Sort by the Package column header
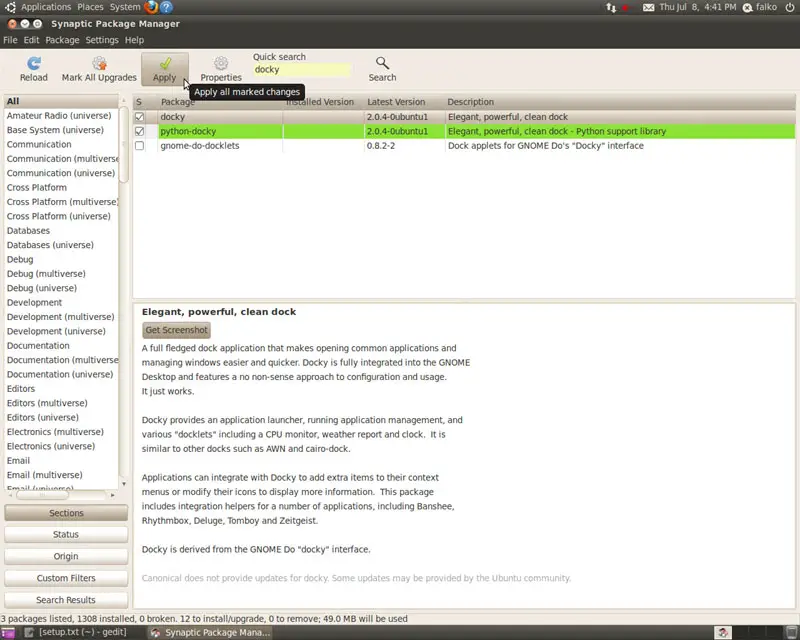 [x=220, y=102]
